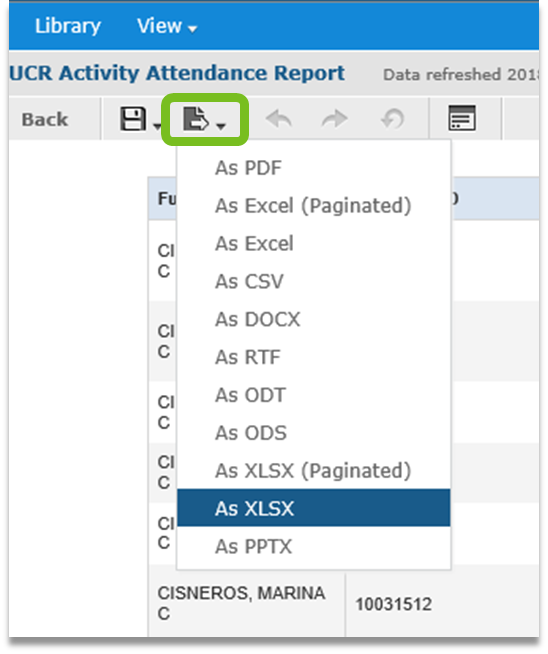This screenshot has height=654, width=548.
Task: Click the Undo arrow icon
Action: click(279, 119)
